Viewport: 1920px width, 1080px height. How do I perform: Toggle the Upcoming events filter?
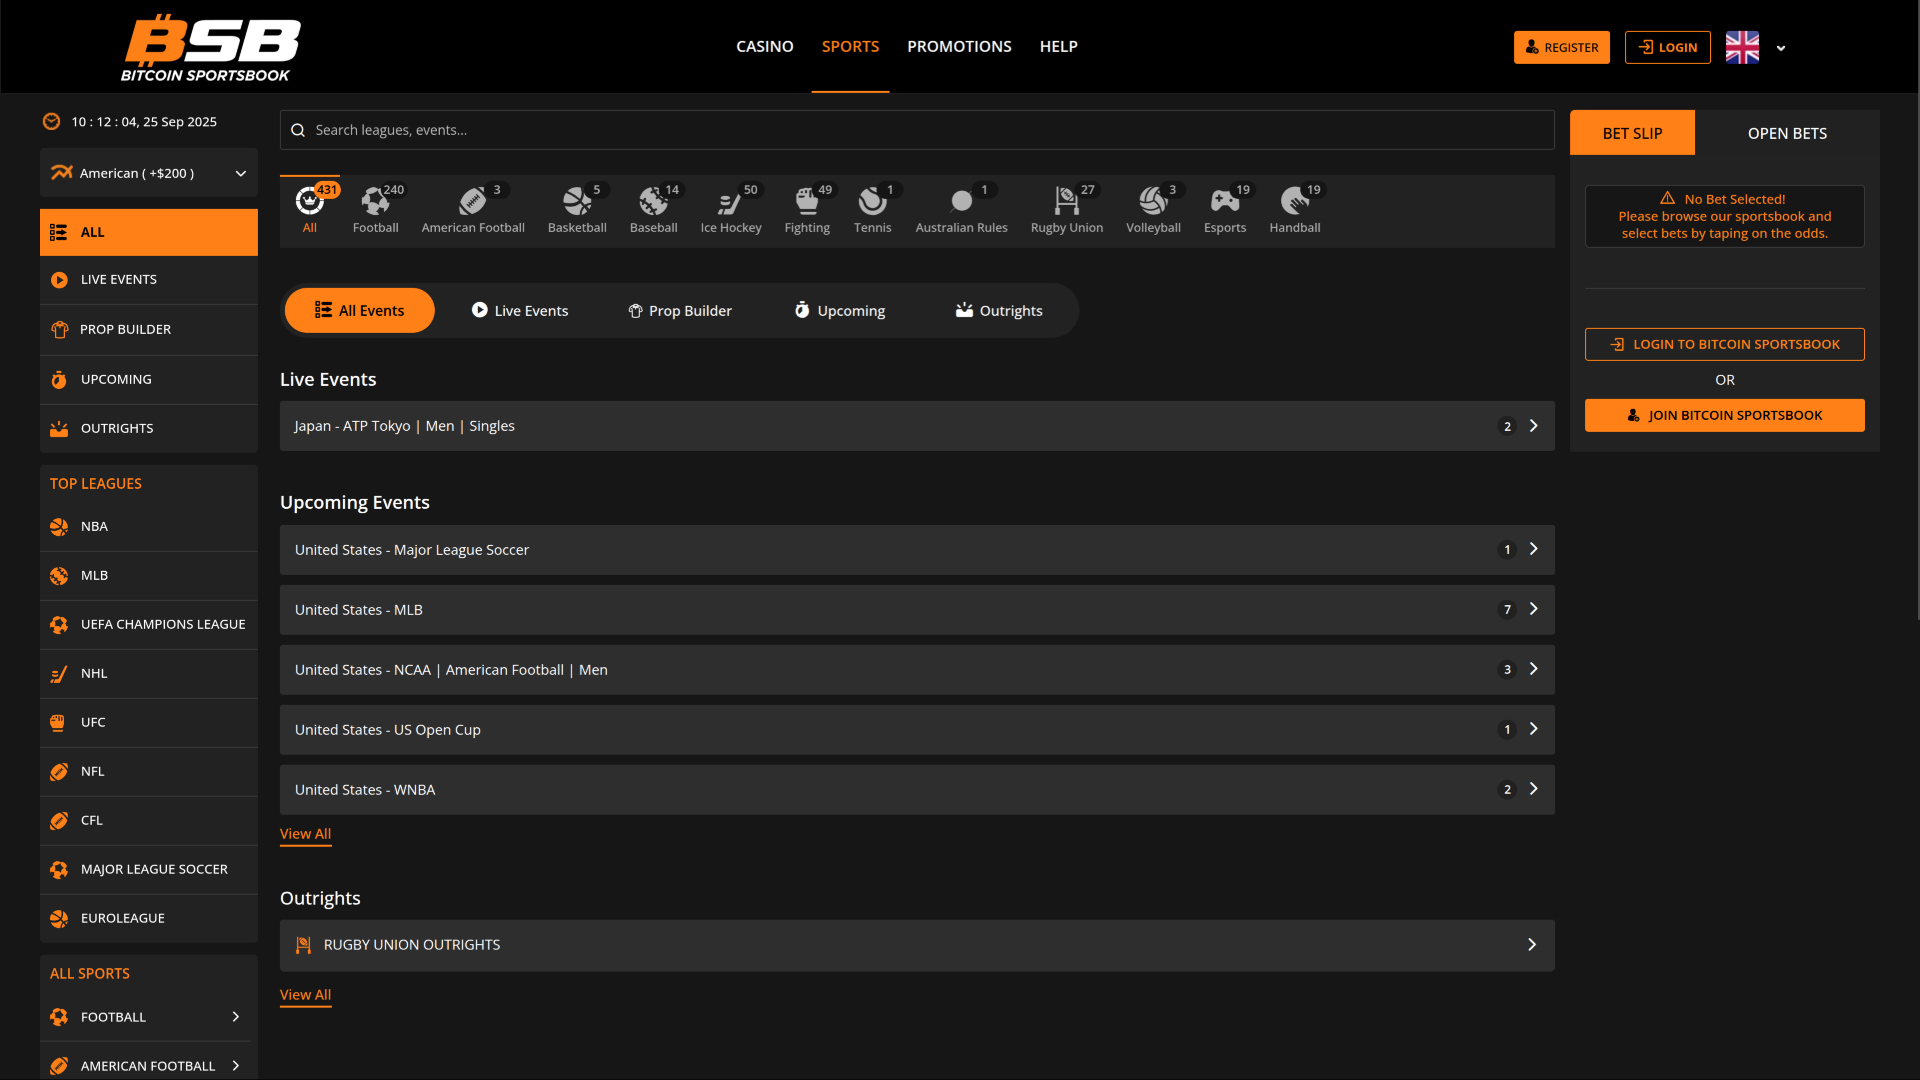pos(839,310)
